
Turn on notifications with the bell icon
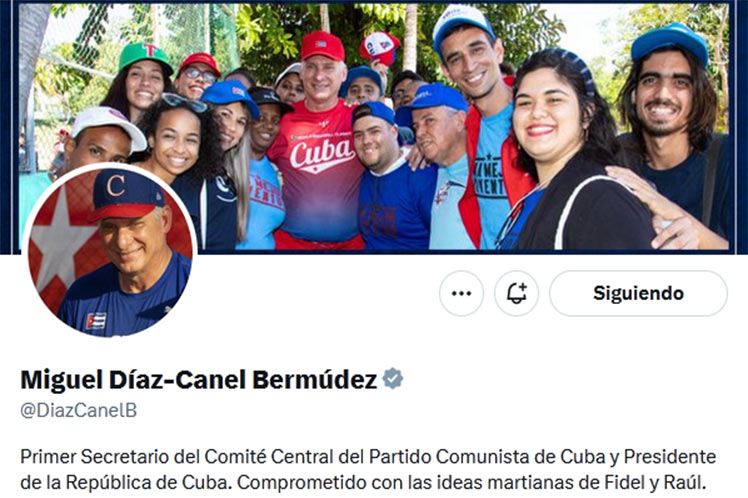pos(517,293)
